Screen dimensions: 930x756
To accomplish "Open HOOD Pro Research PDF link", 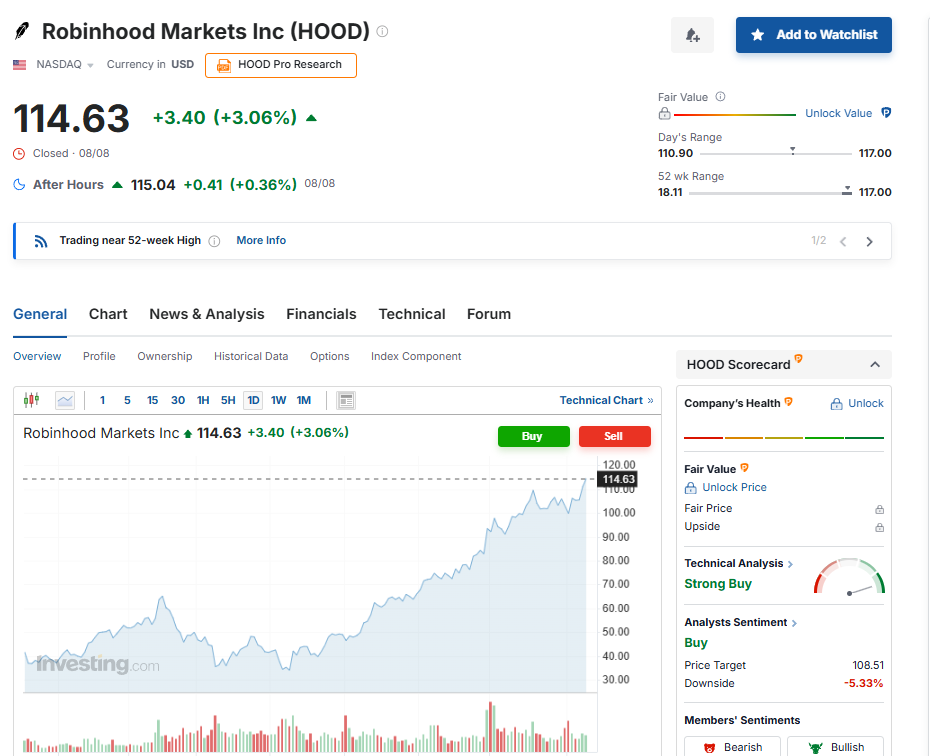I will 281,65.
